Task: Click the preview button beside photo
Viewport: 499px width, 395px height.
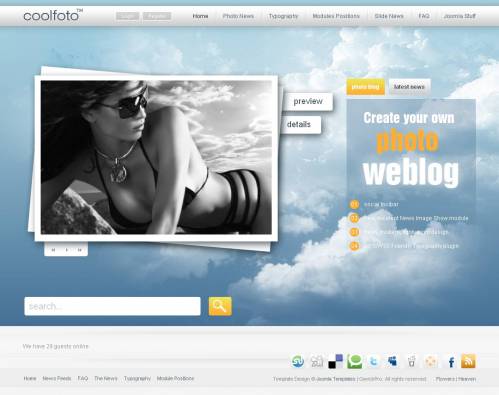Action: [308, 101]
